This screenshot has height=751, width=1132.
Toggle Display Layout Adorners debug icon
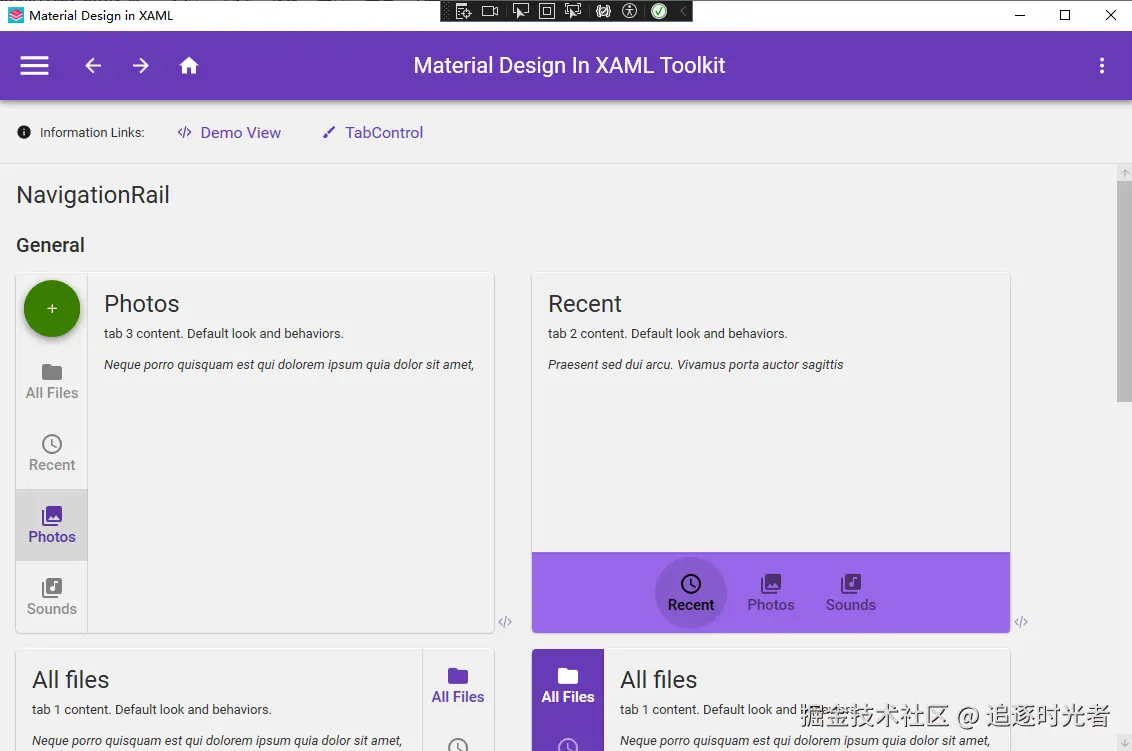point(547,11)
